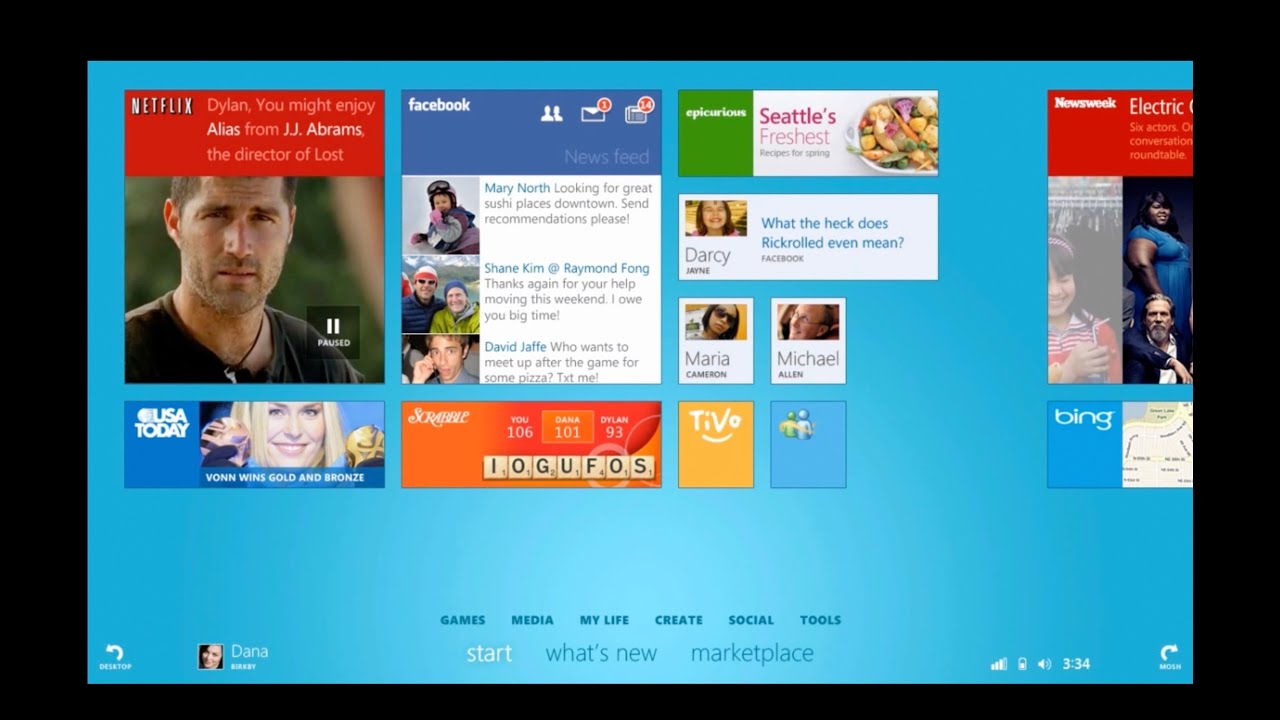
Task: Open the Facebook friends icon
Action: point(552,114)
